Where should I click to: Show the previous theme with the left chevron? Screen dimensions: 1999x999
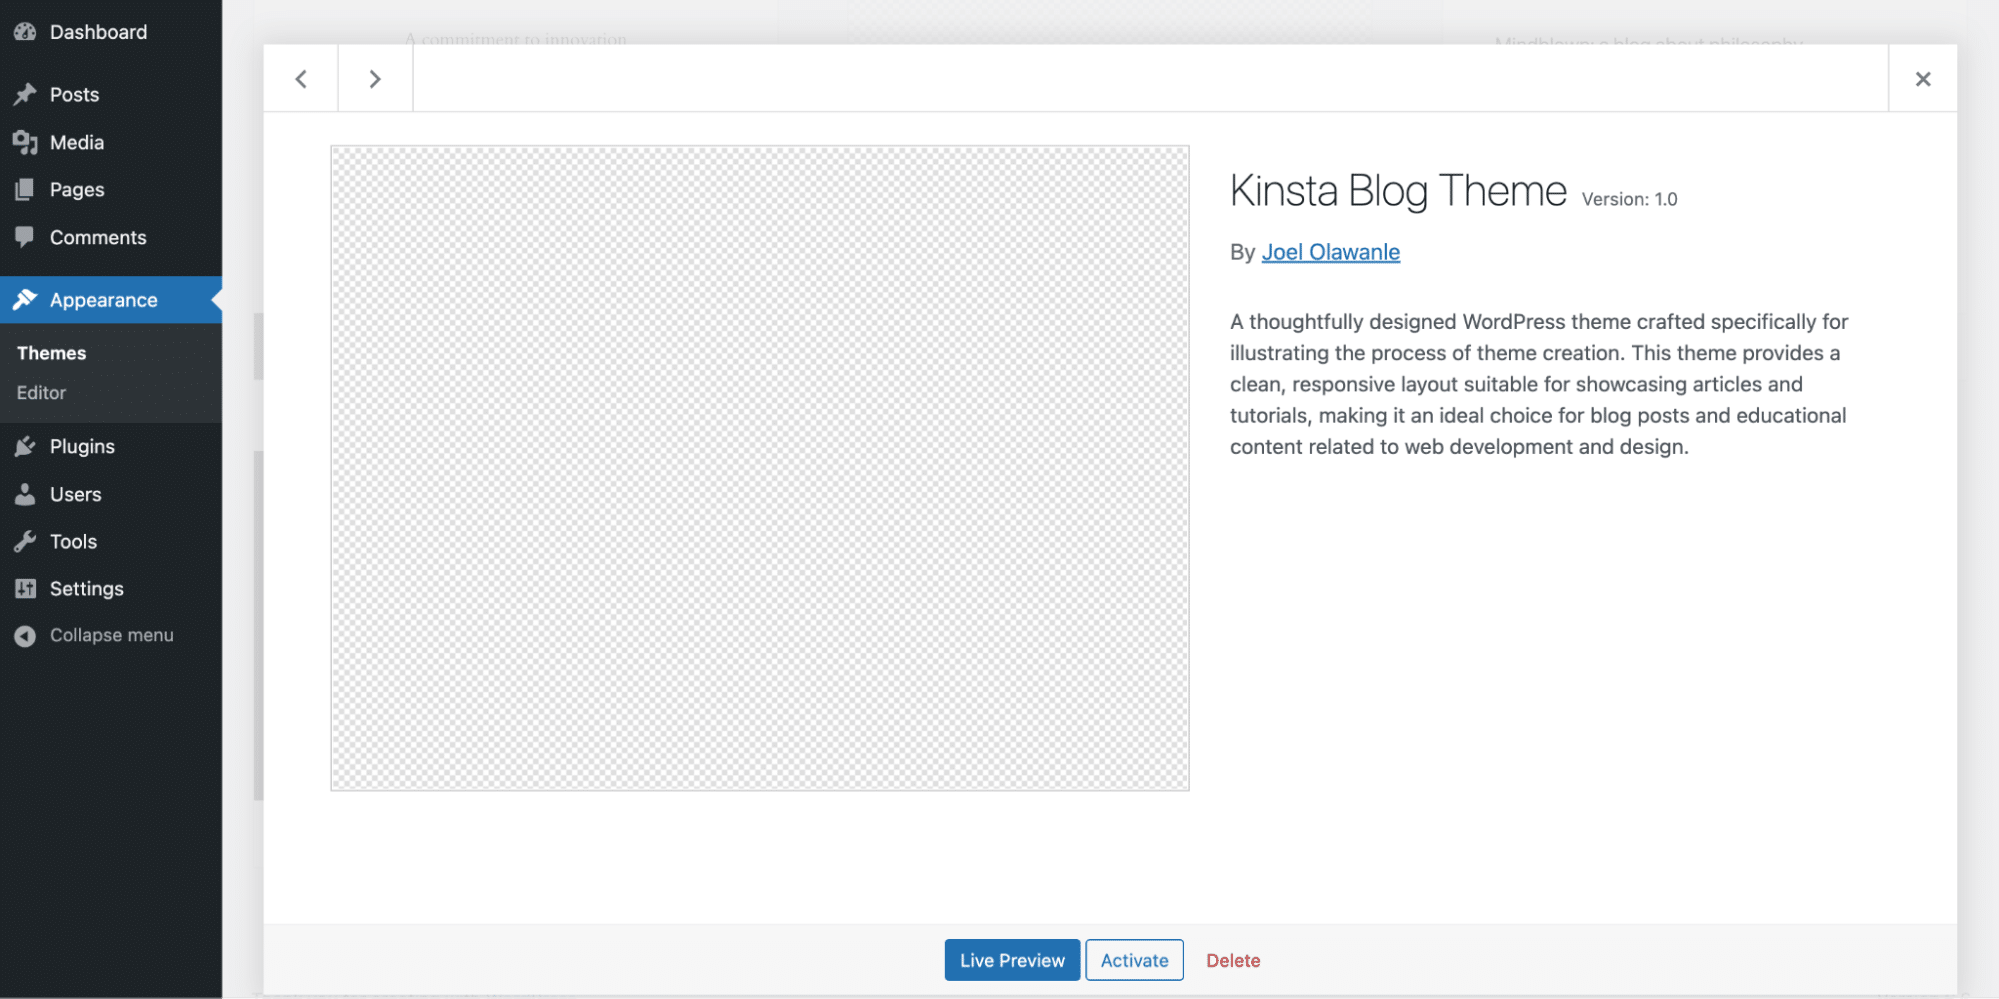tap(300, 78)
